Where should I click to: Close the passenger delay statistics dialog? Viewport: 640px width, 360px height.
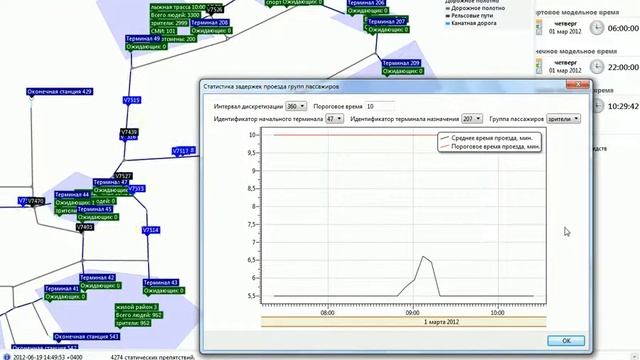(x=578, y=84)
